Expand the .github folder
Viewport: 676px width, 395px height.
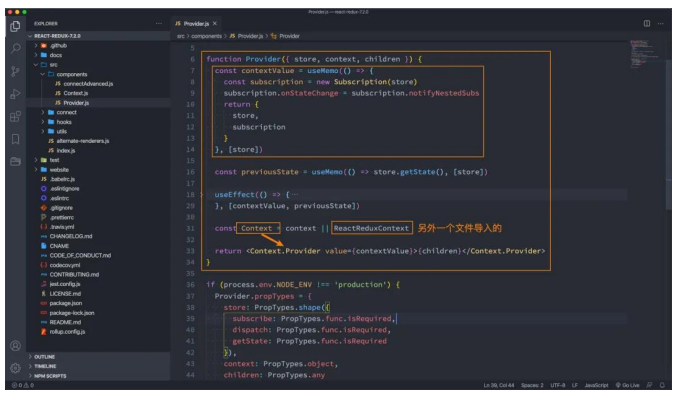(58, 45)
